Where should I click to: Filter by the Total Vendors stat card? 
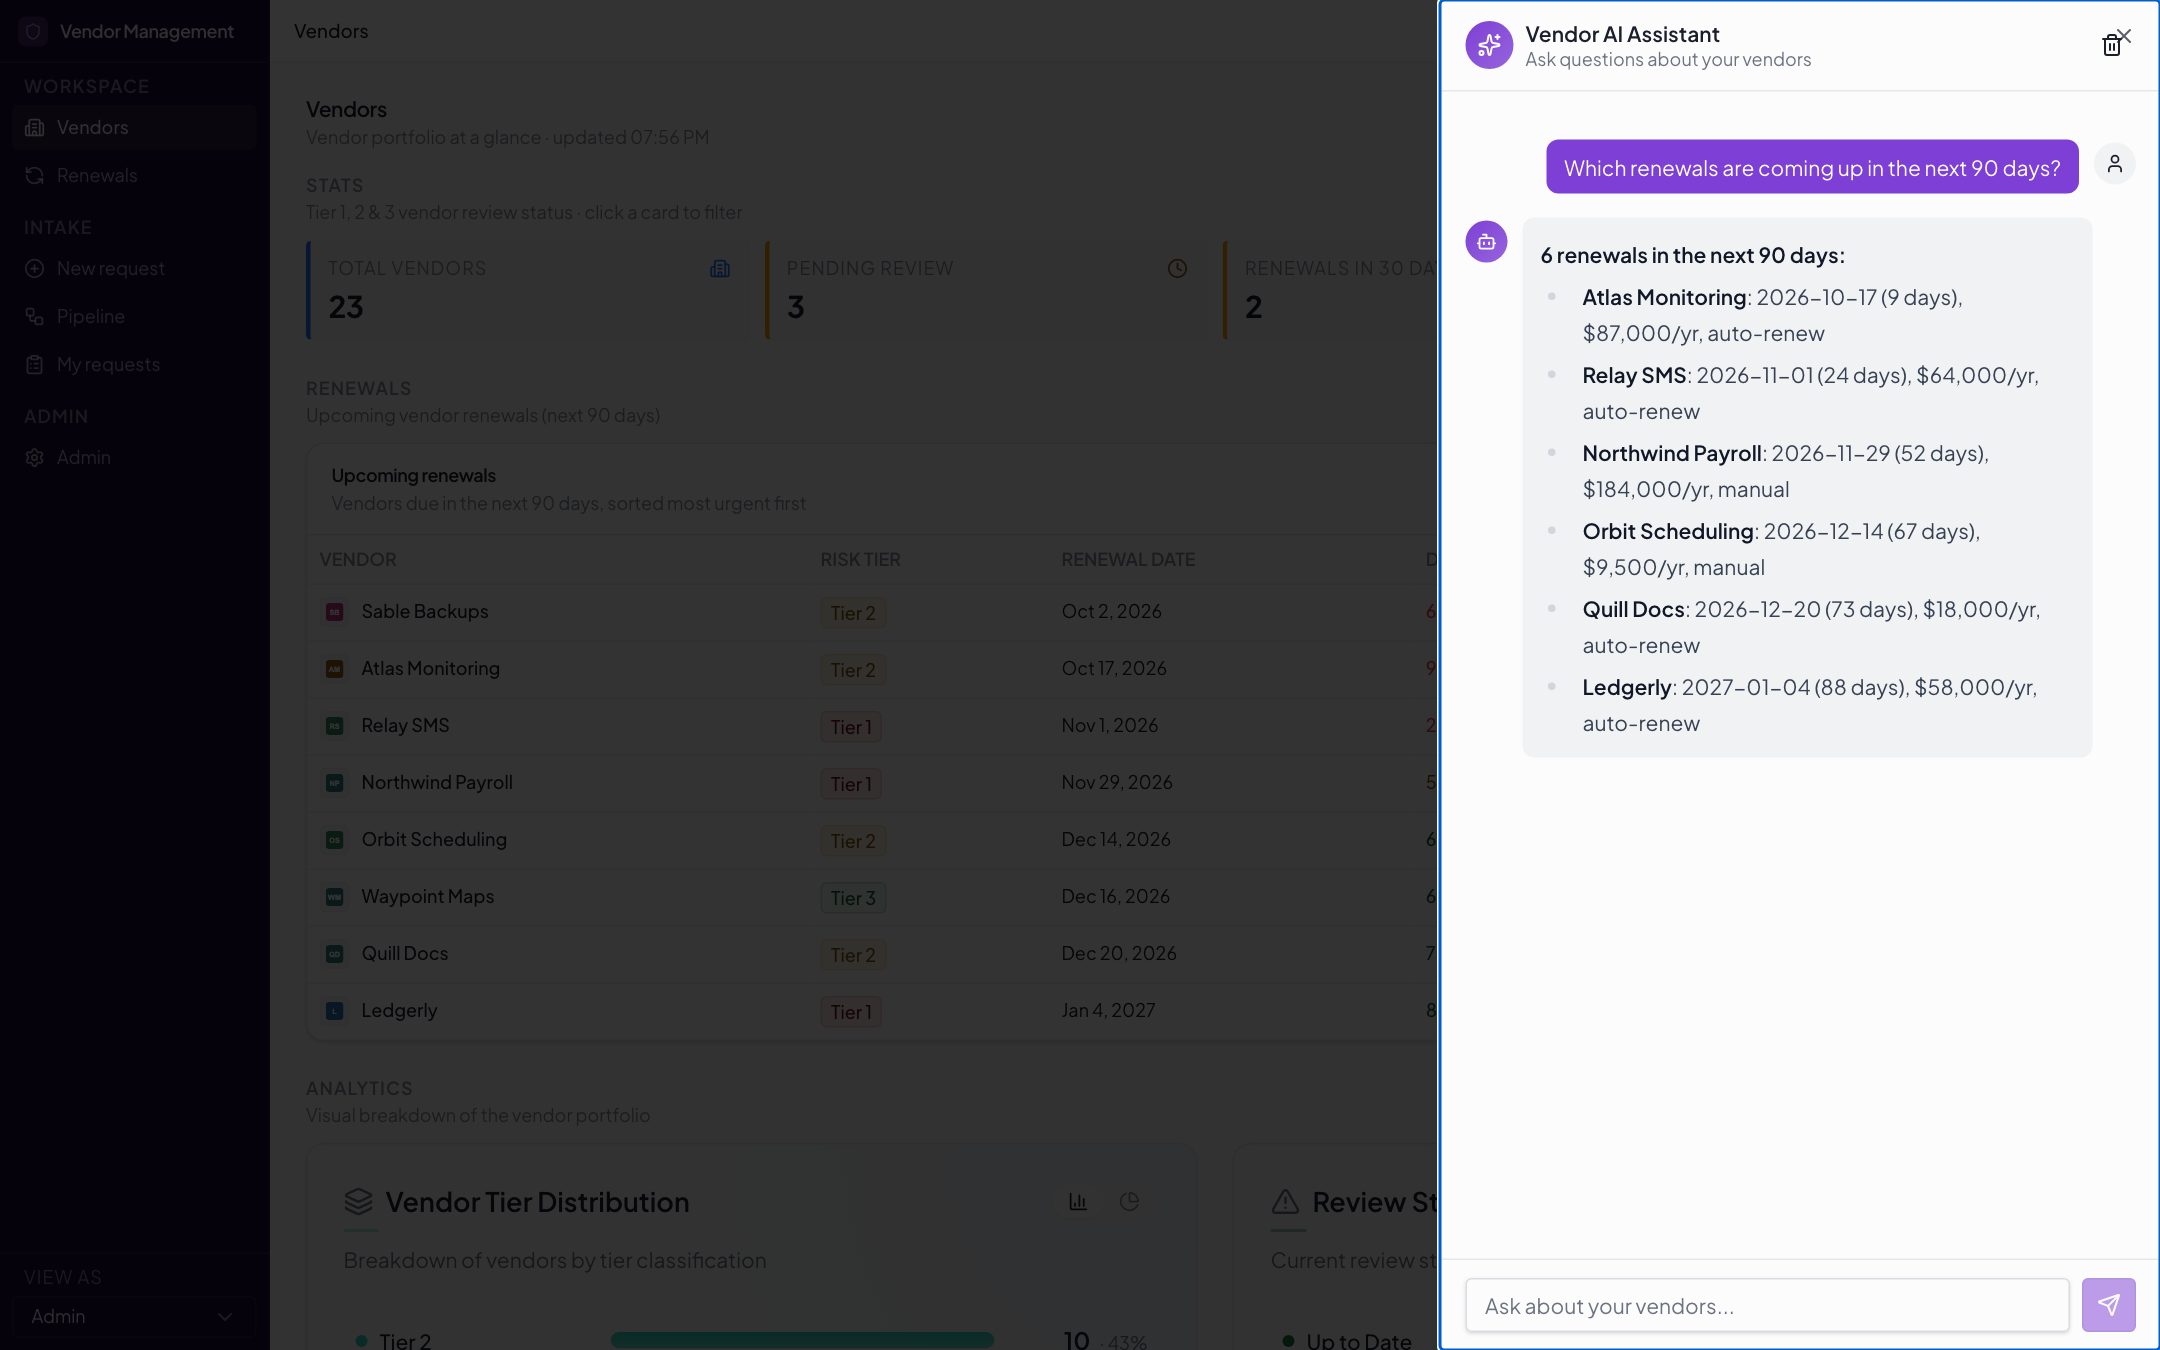[x=527, y=290]
